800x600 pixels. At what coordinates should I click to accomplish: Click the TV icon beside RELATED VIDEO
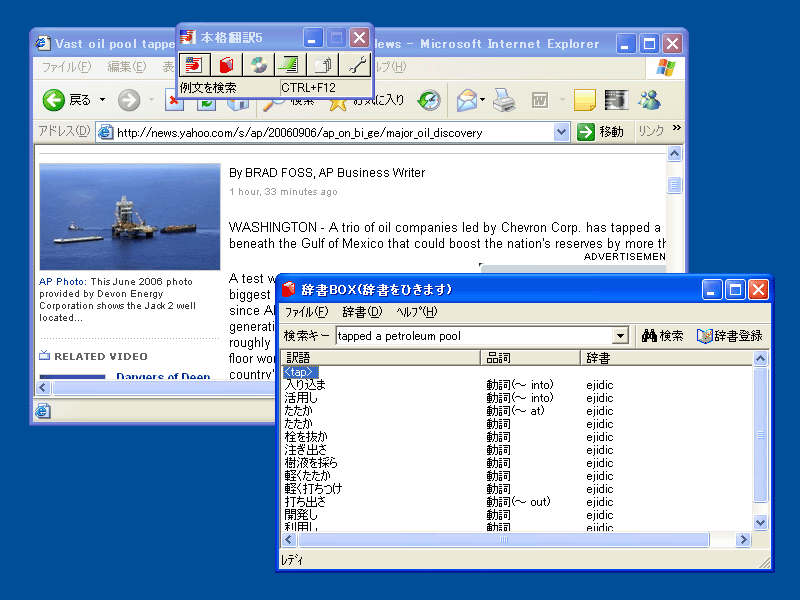click(45, 355)
